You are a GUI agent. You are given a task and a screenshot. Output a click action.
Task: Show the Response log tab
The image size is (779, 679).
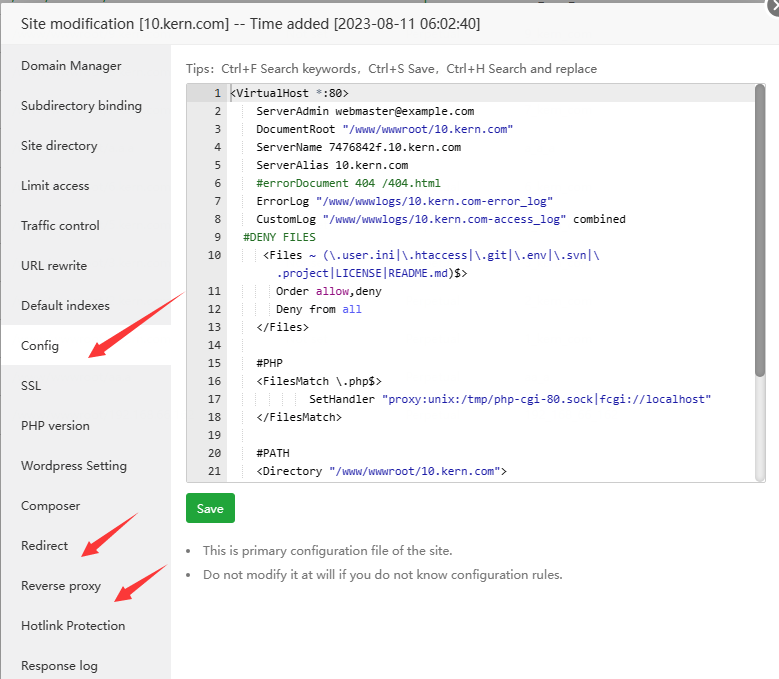[59, 665]
